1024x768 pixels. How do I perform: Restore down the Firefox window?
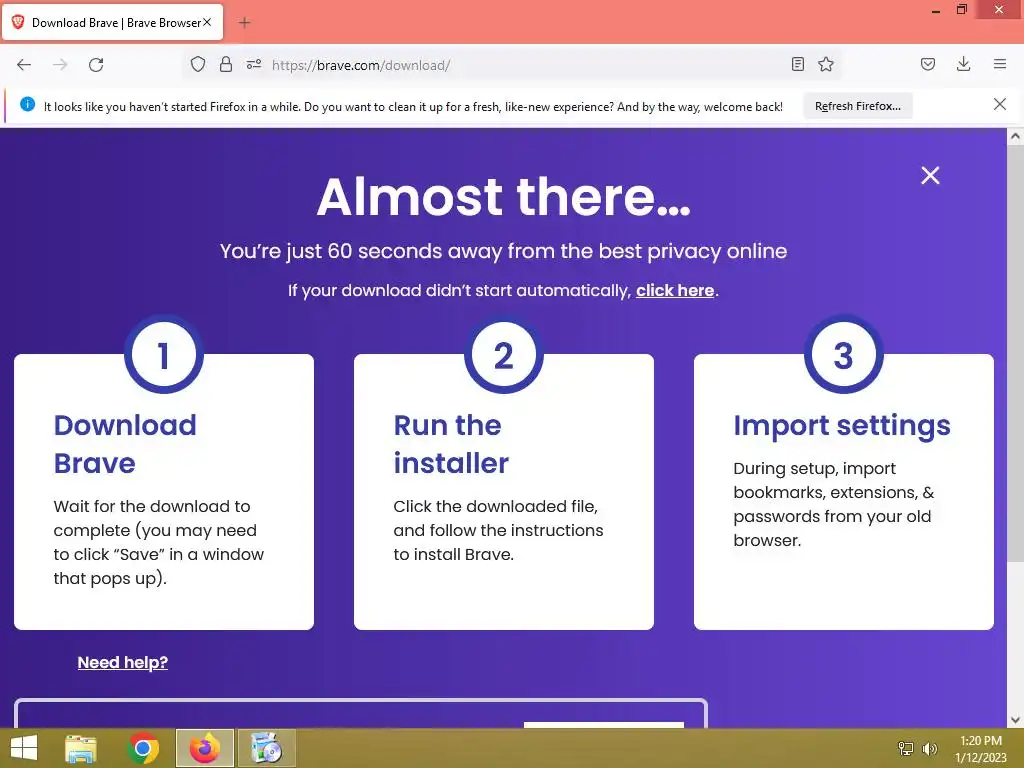(x=961, y=10)
